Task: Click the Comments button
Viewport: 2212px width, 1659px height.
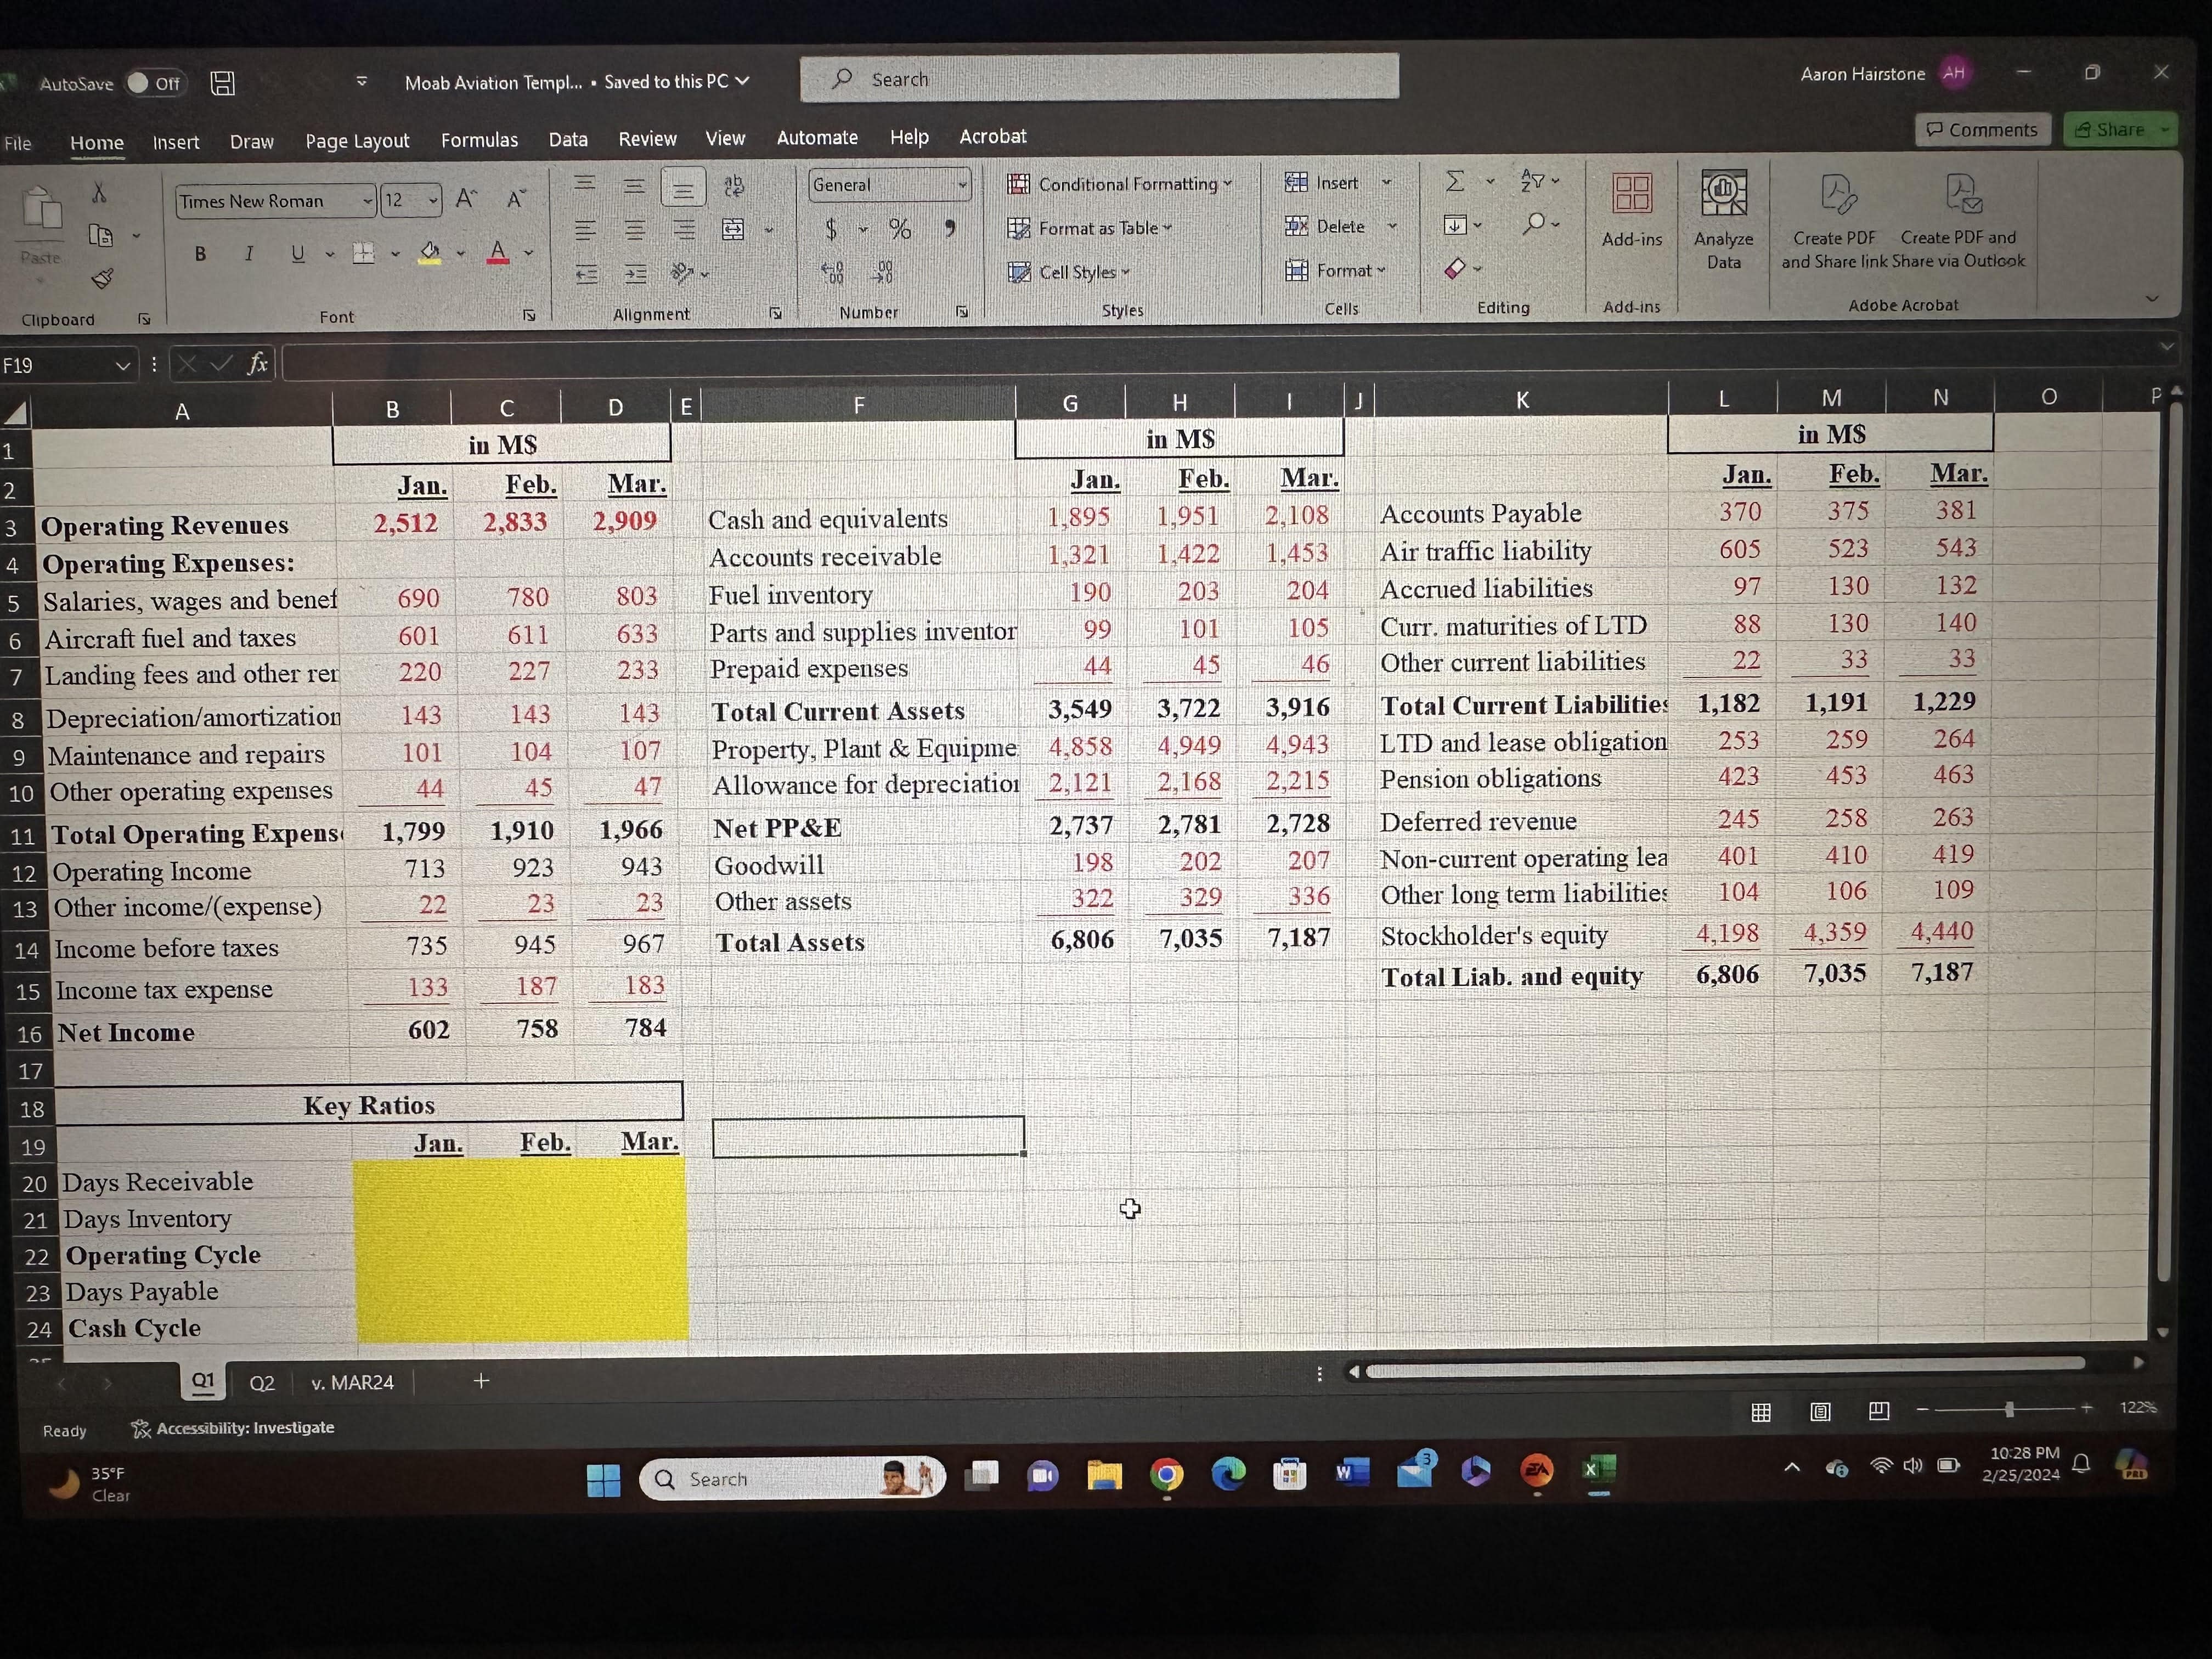Action: [x=1982, y=129]
